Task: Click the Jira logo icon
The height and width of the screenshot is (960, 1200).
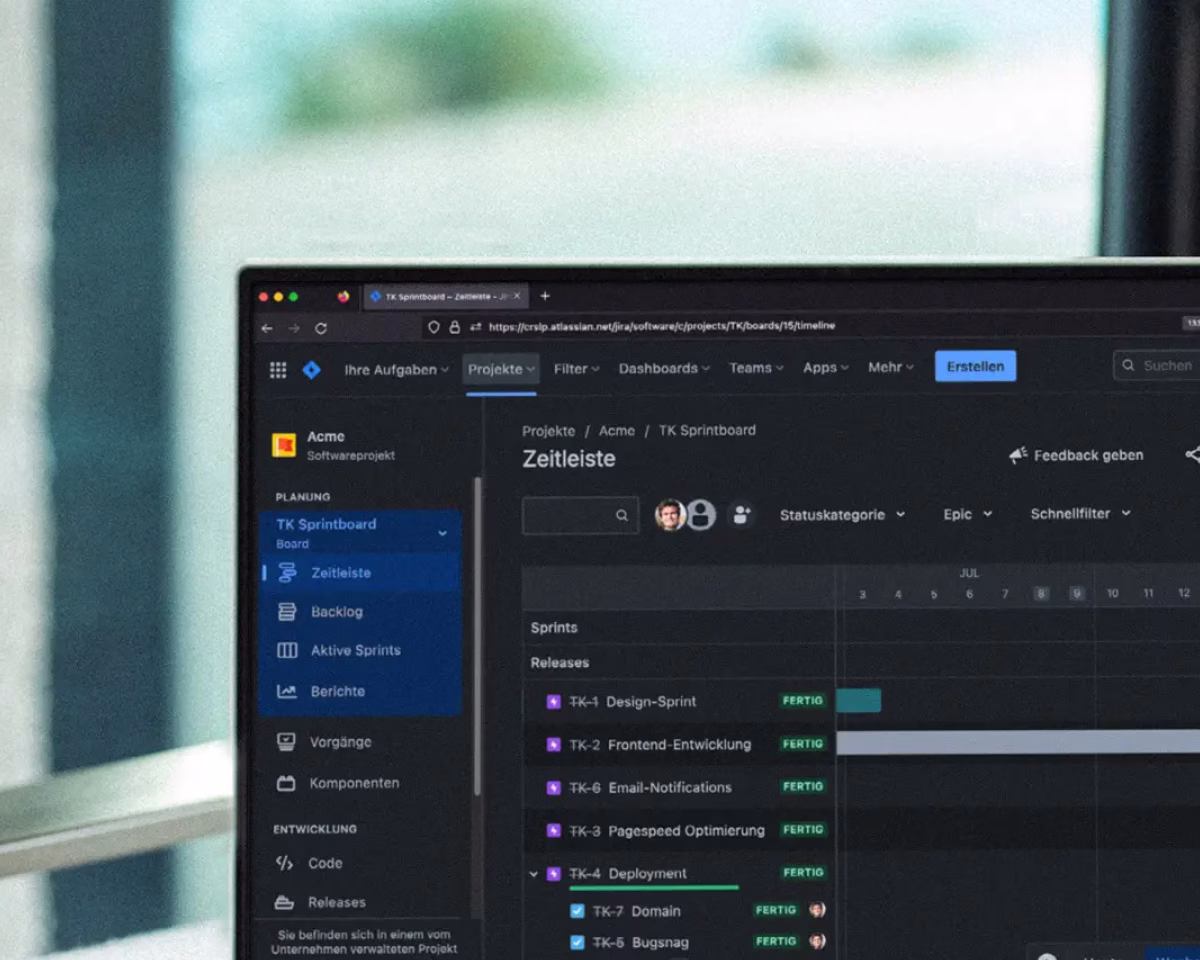Action: [x=311, y=370]
